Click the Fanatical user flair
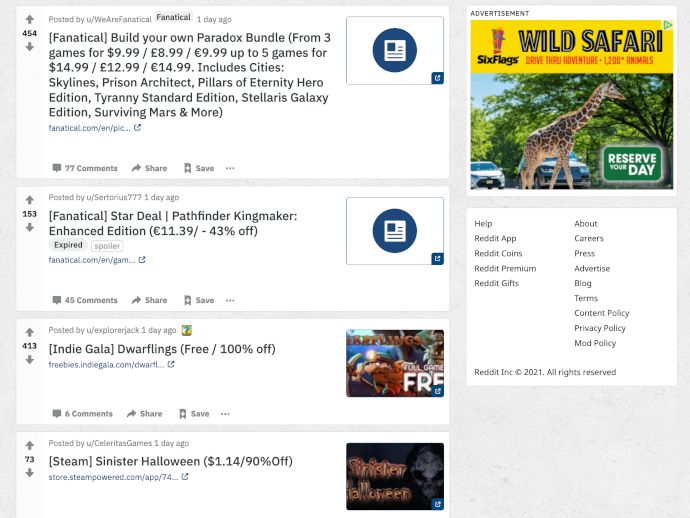Screen dimensions: 690x518 [x=174, y=17]
